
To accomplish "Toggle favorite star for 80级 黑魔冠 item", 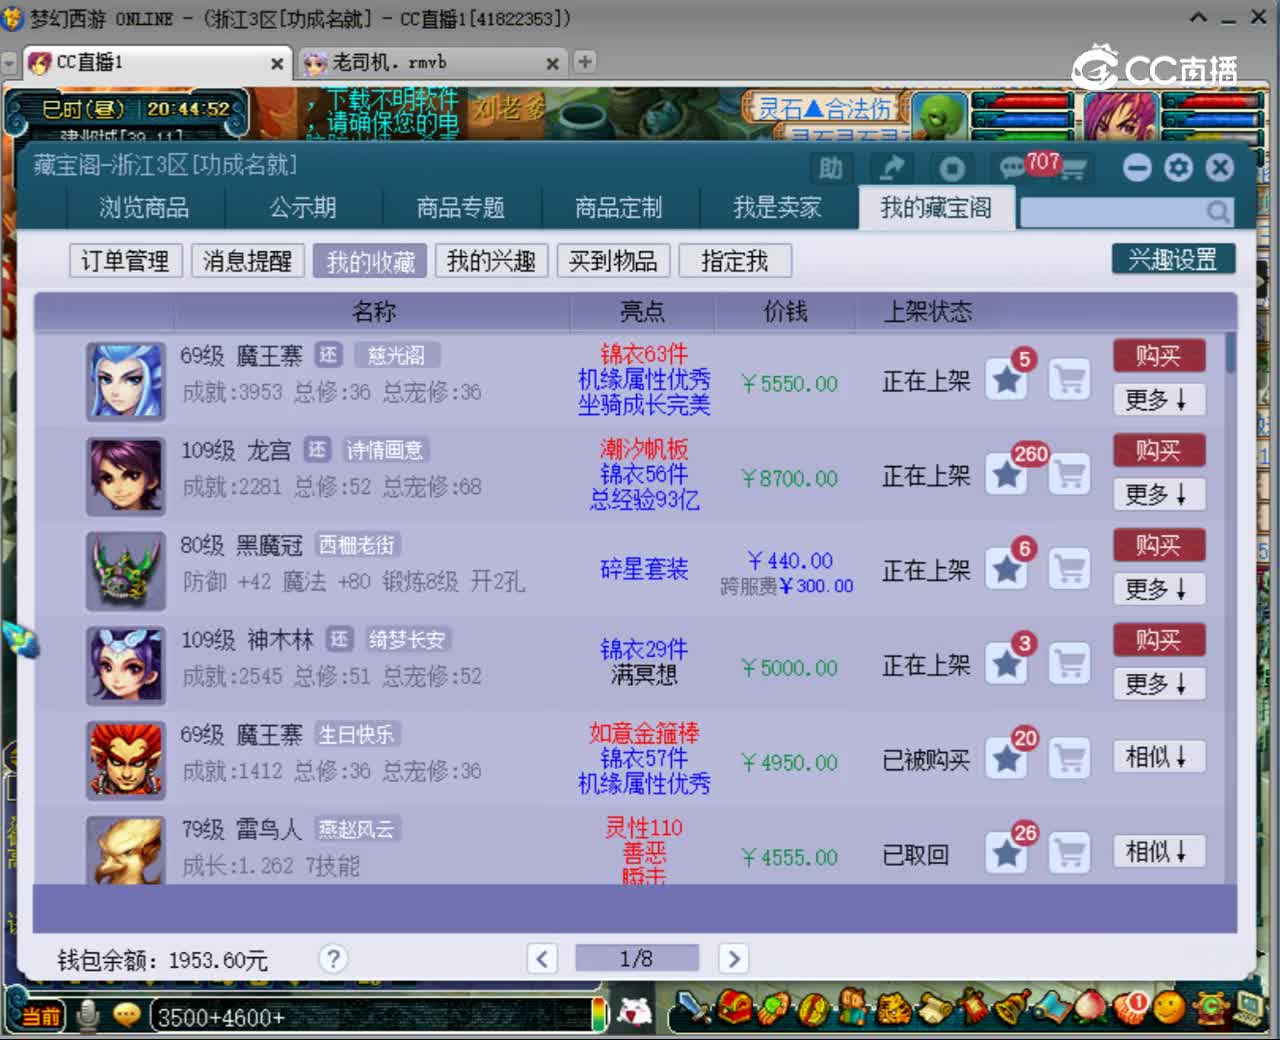I will coord(1007,569).
